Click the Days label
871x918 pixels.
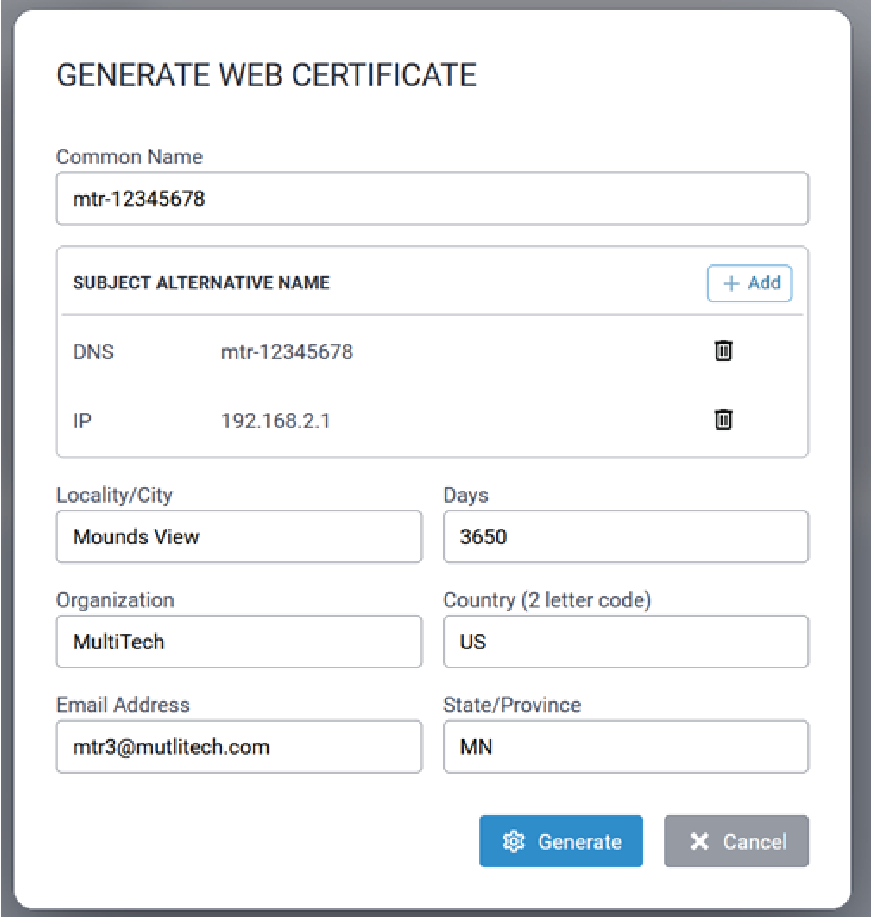[x=466, y=495]
